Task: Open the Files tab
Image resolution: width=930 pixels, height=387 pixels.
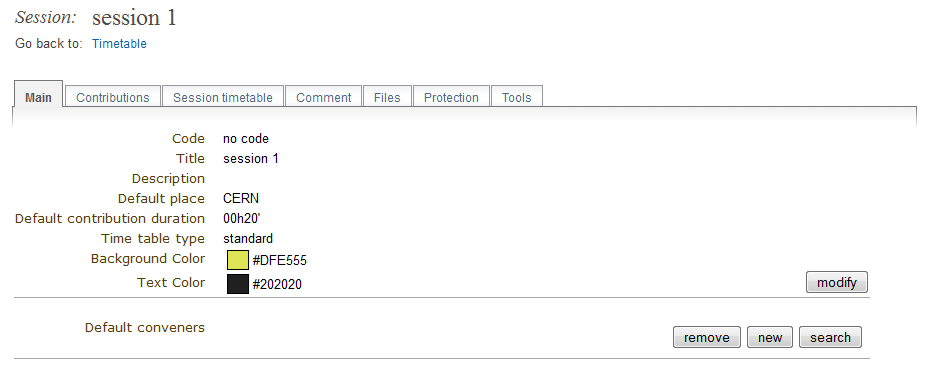Action: tap(387, 97)
